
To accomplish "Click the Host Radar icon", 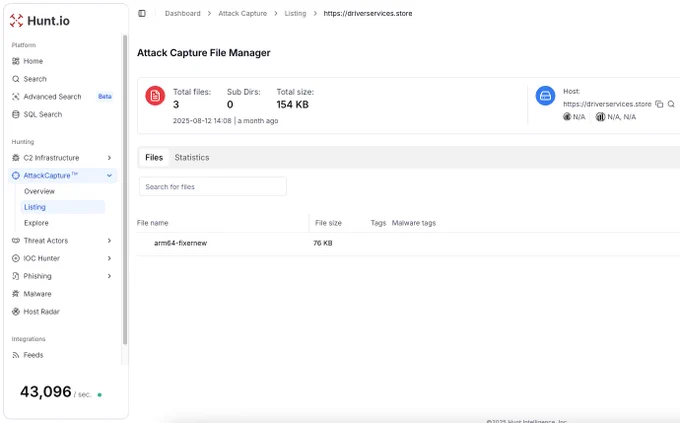I will click(x=16, y=312).
